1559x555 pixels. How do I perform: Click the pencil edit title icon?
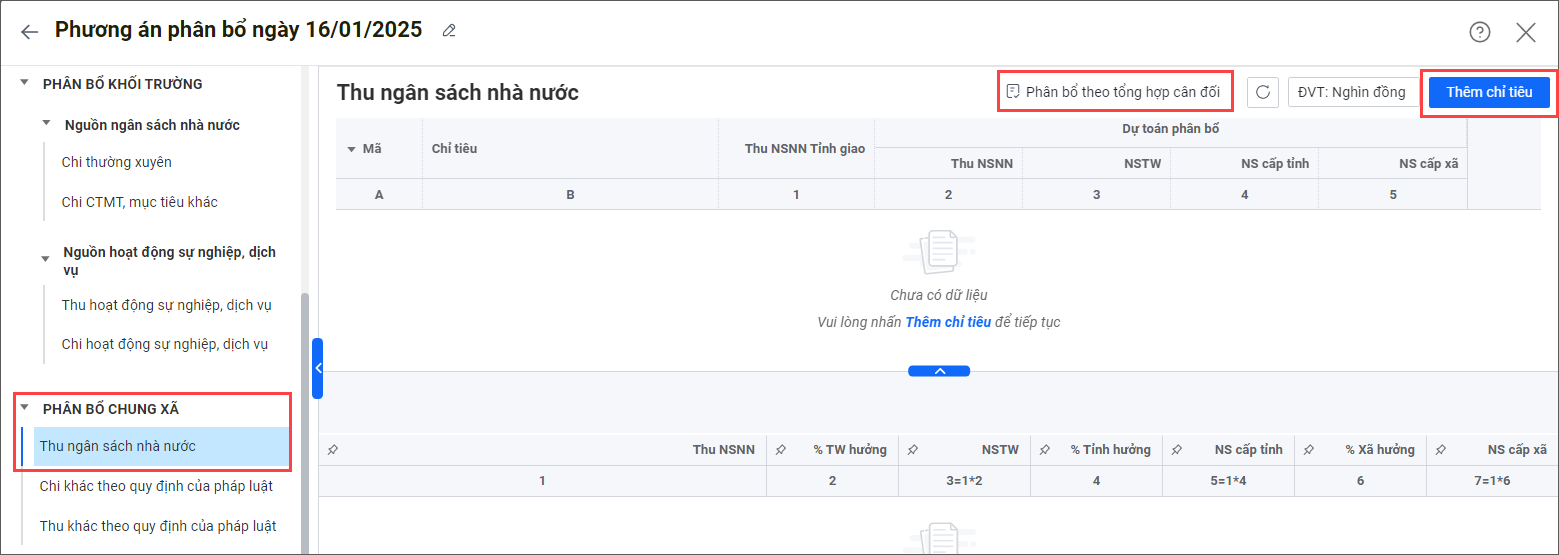click(x=449, y=31)
